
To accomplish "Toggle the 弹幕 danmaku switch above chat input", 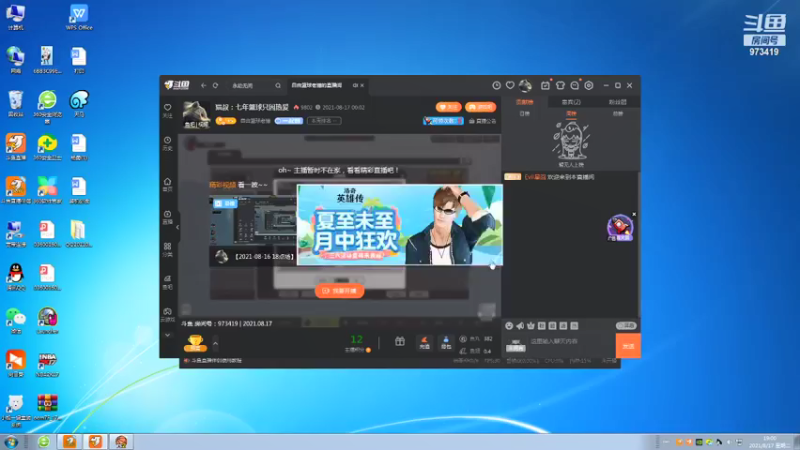I will point(626,326).
